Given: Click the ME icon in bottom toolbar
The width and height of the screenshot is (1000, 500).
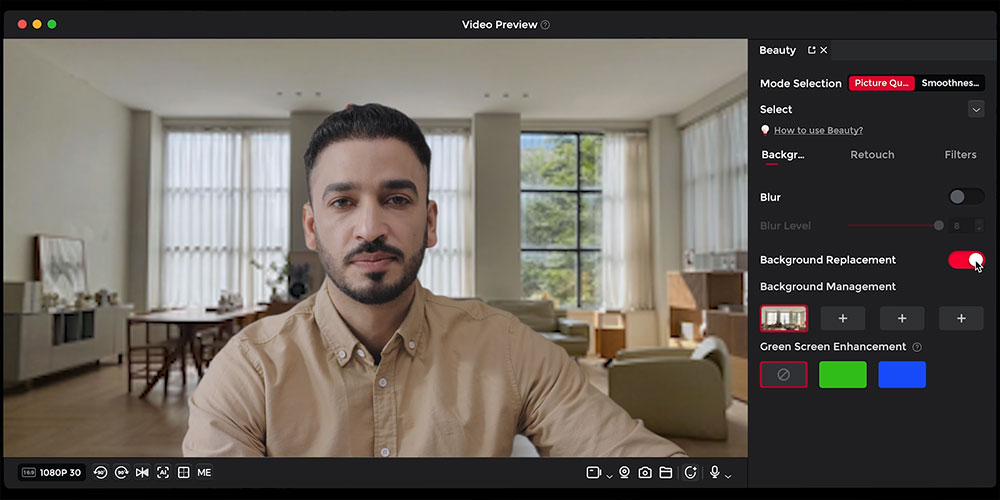Looking at the screenshot, I should pyautogui.click(x=204, y=473).
